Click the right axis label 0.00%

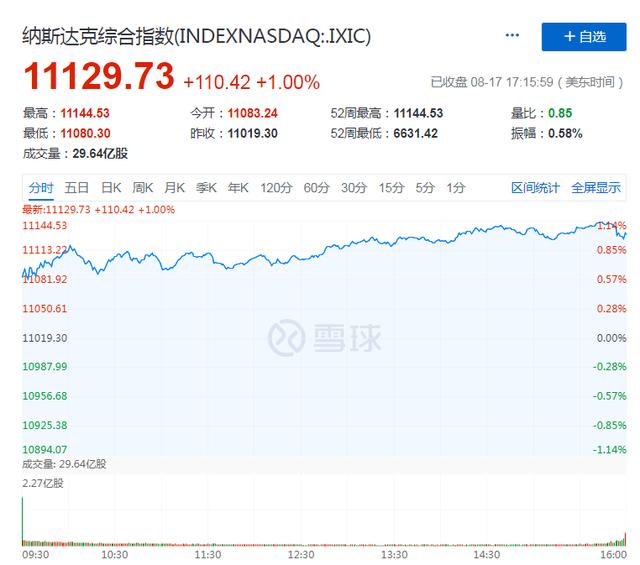coord(611,338)
